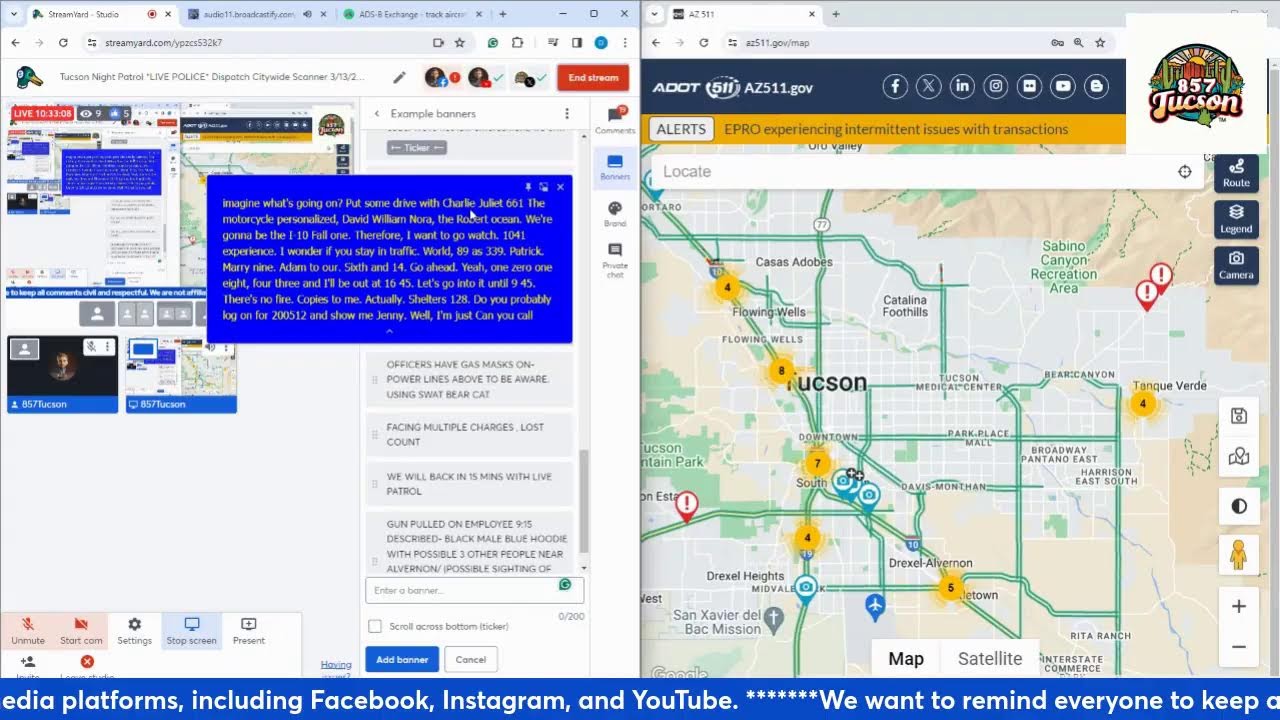Switch the map to Satellite view
The width and height of the screenshot is (1280, 720).
pos(990,658)
